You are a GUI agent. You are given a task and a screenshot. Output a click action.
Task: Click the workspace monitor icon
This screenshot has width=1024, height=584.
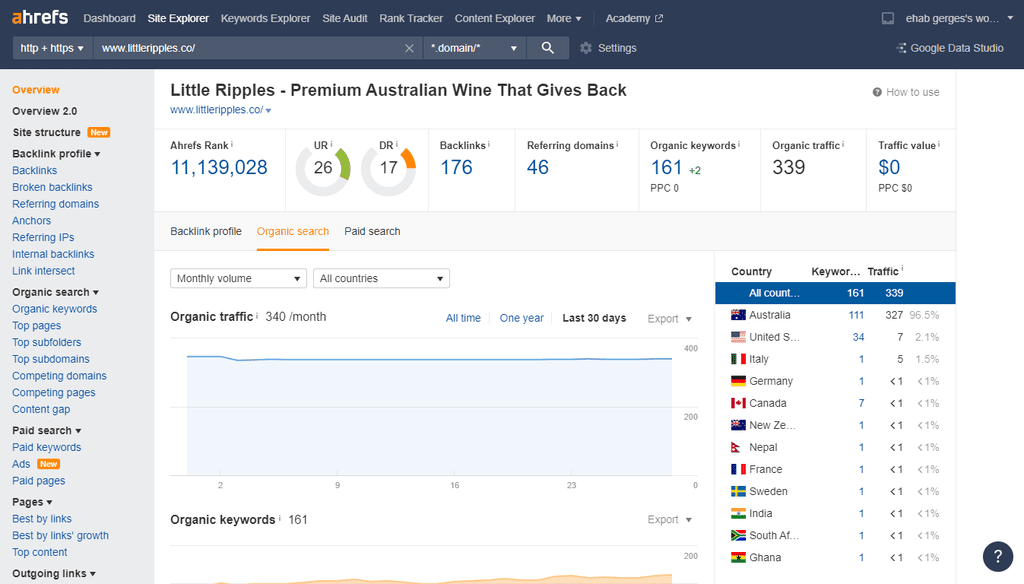[888, 18]
